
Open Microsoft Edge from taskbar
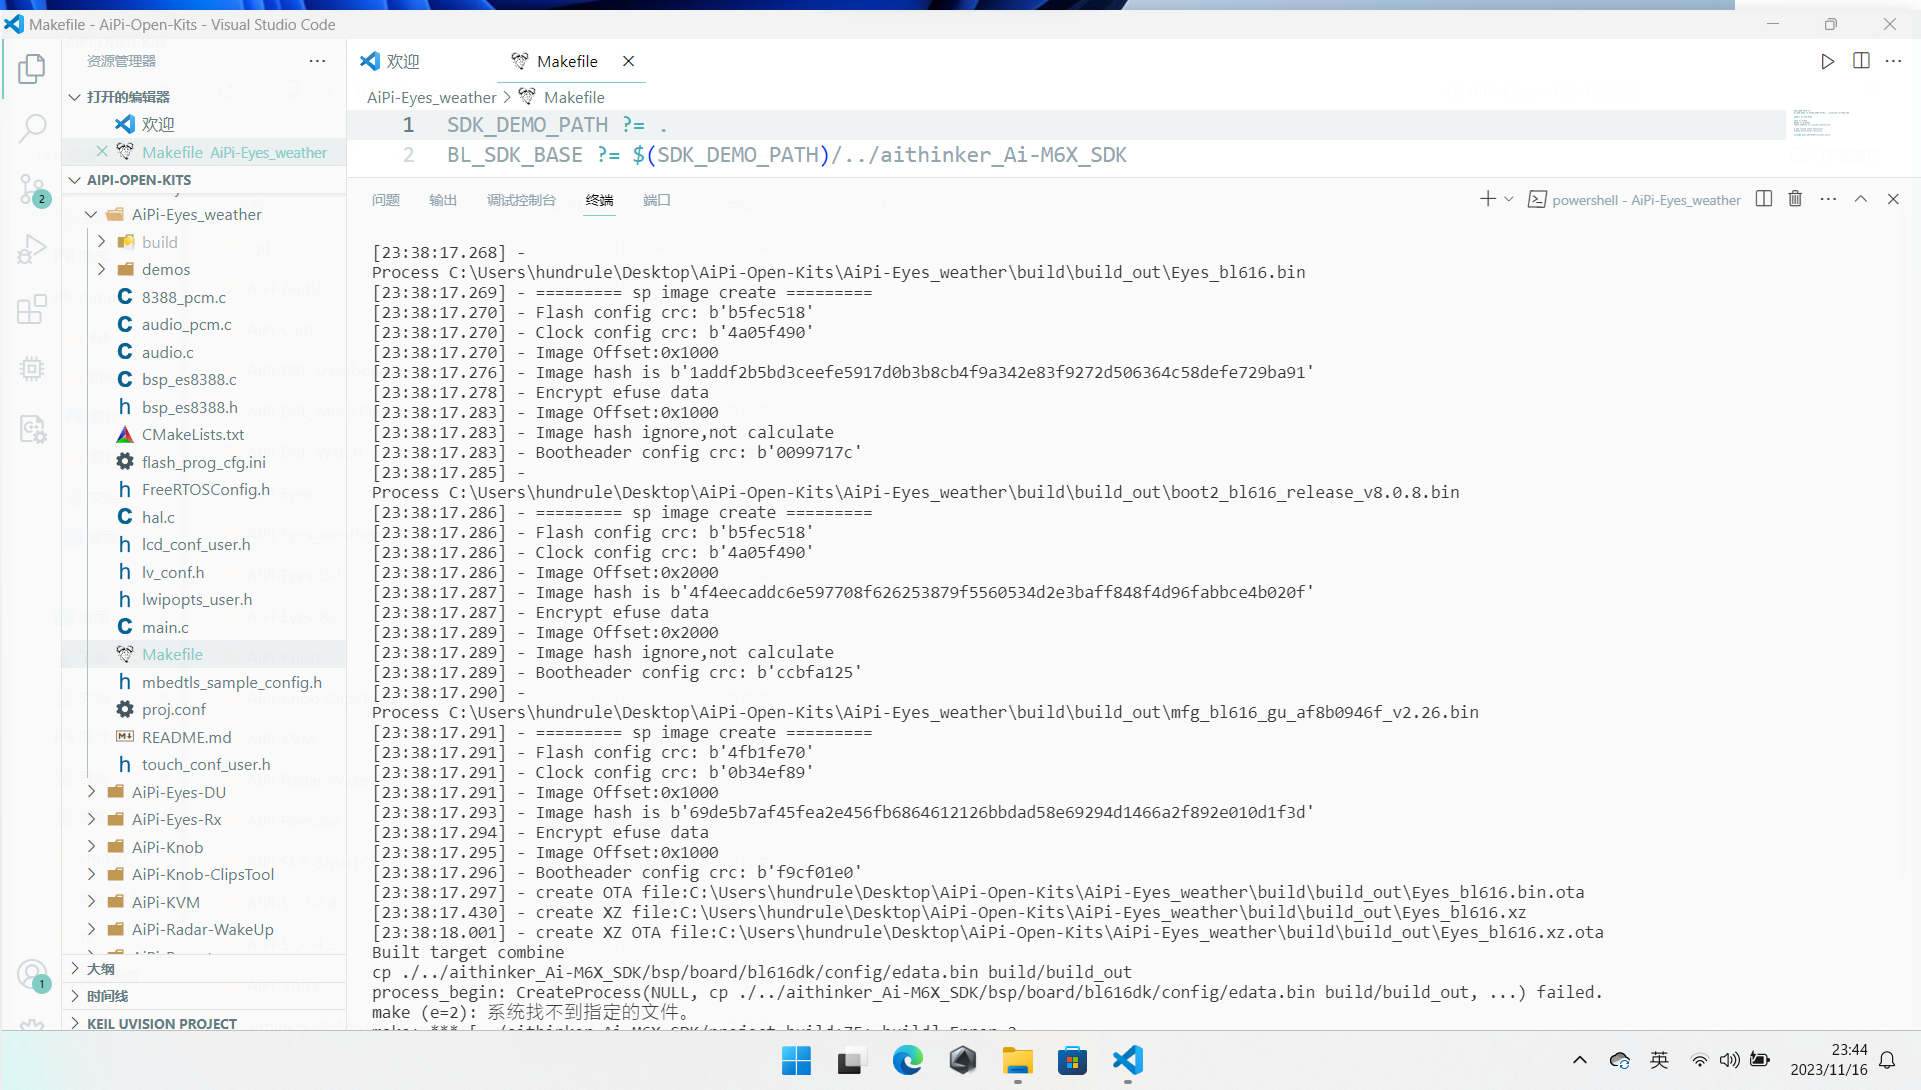point(907,1060)
